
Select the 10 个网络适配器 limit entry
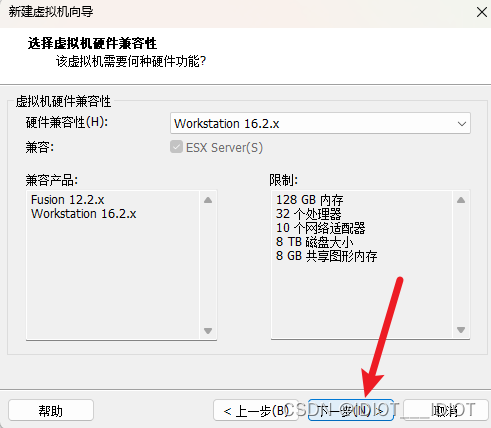(320, 228)
